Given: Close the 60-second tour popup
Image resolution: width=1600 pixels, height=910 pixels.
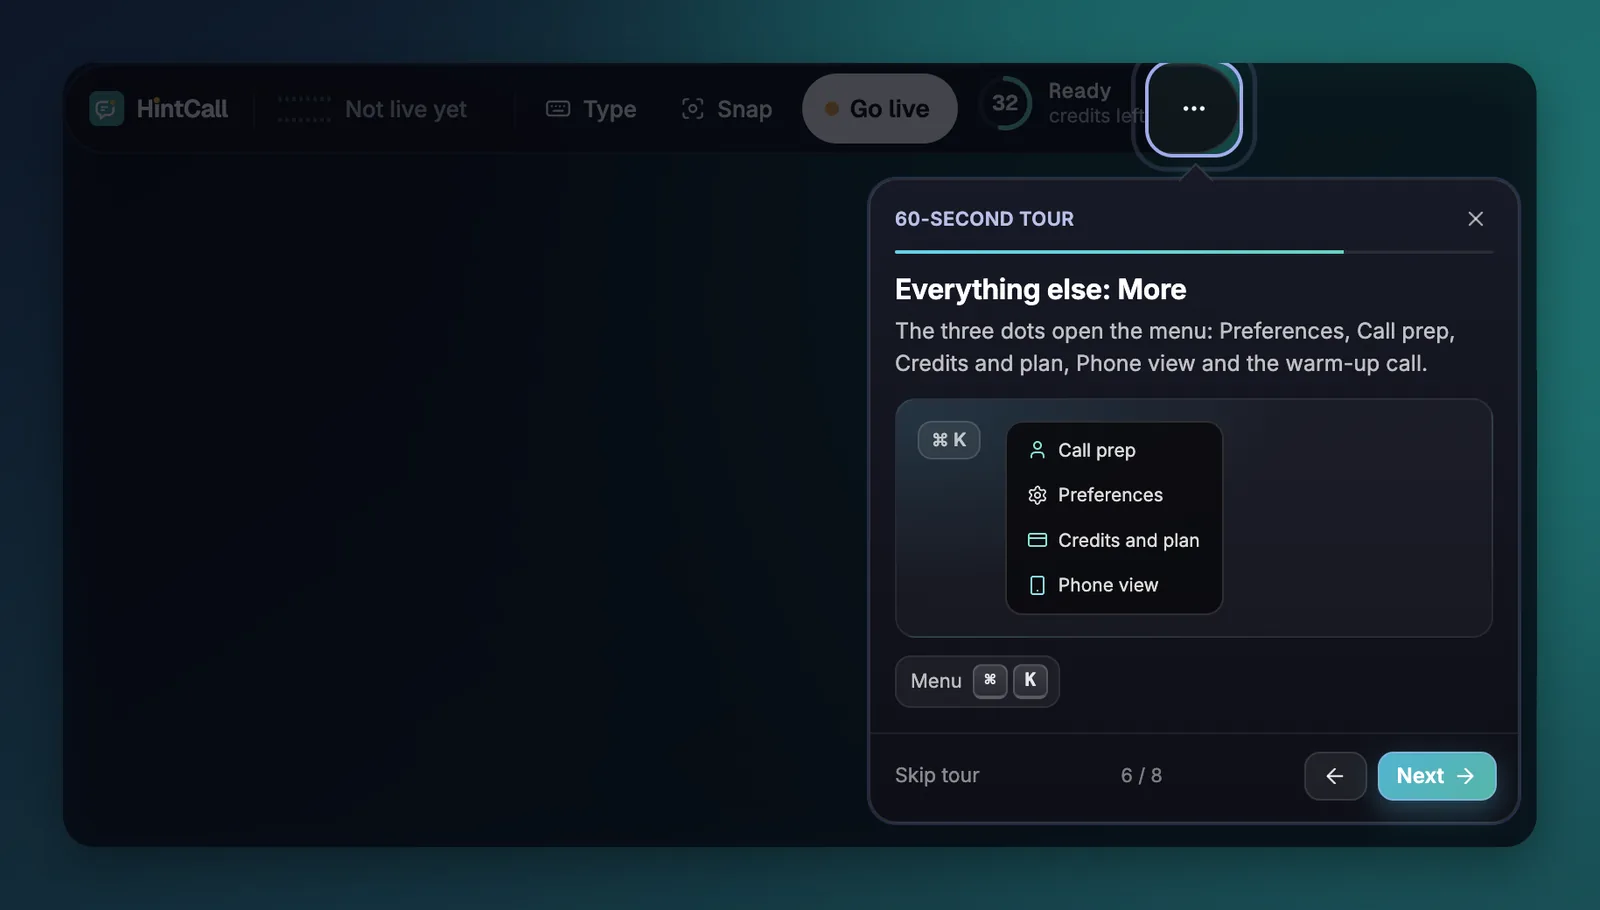Looking at the screenshot, I should 1475,219.
